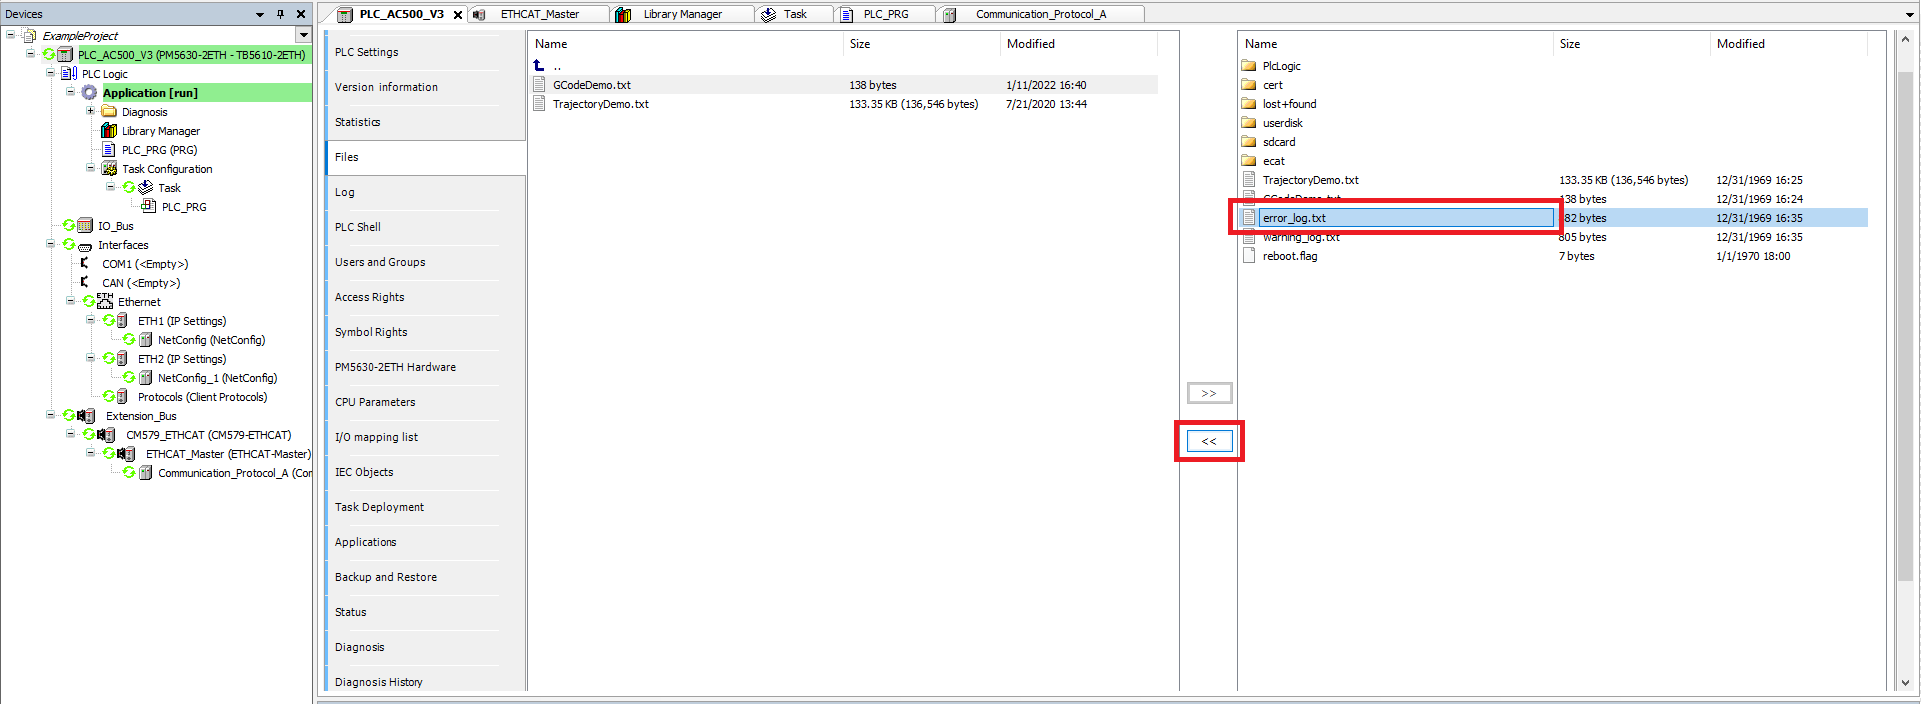This screenshot has height=704, width=1921.
Task: Collapse the Extension_Bus tree node
Action: [x=50, y=416]
